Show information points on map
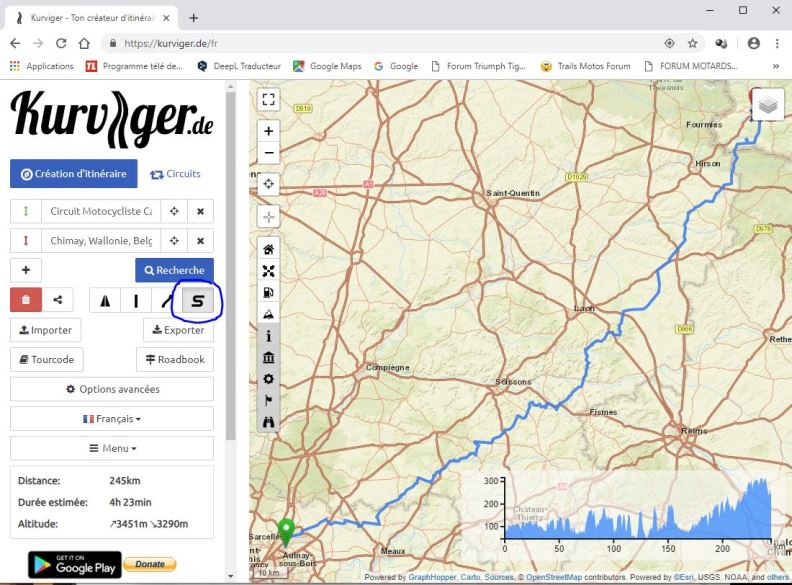792x585 pixels. [269, 336]
